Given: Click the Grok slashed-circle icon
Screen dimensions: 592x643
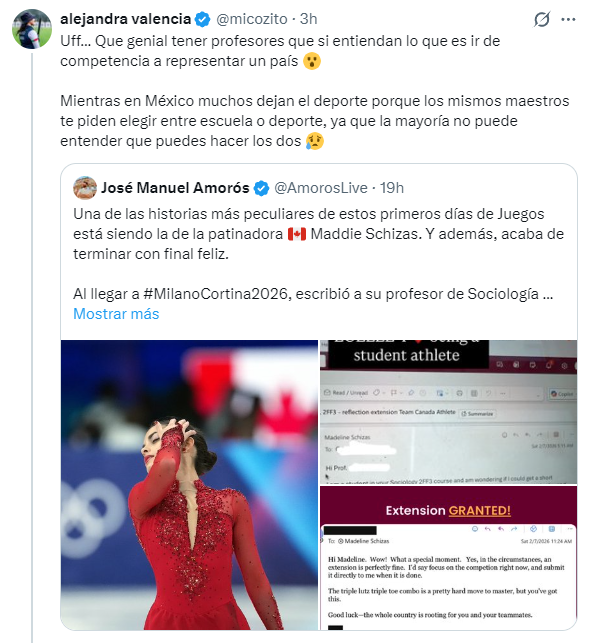Looking at the screenshot, I should click(542, 19).
